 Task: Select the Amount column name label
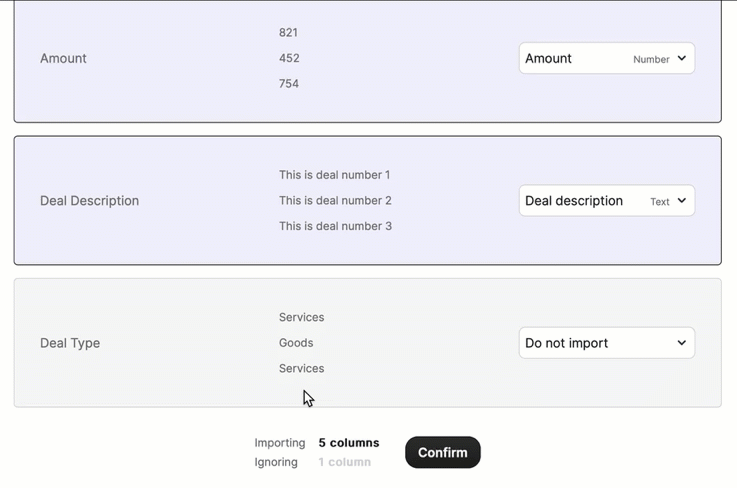63,58
